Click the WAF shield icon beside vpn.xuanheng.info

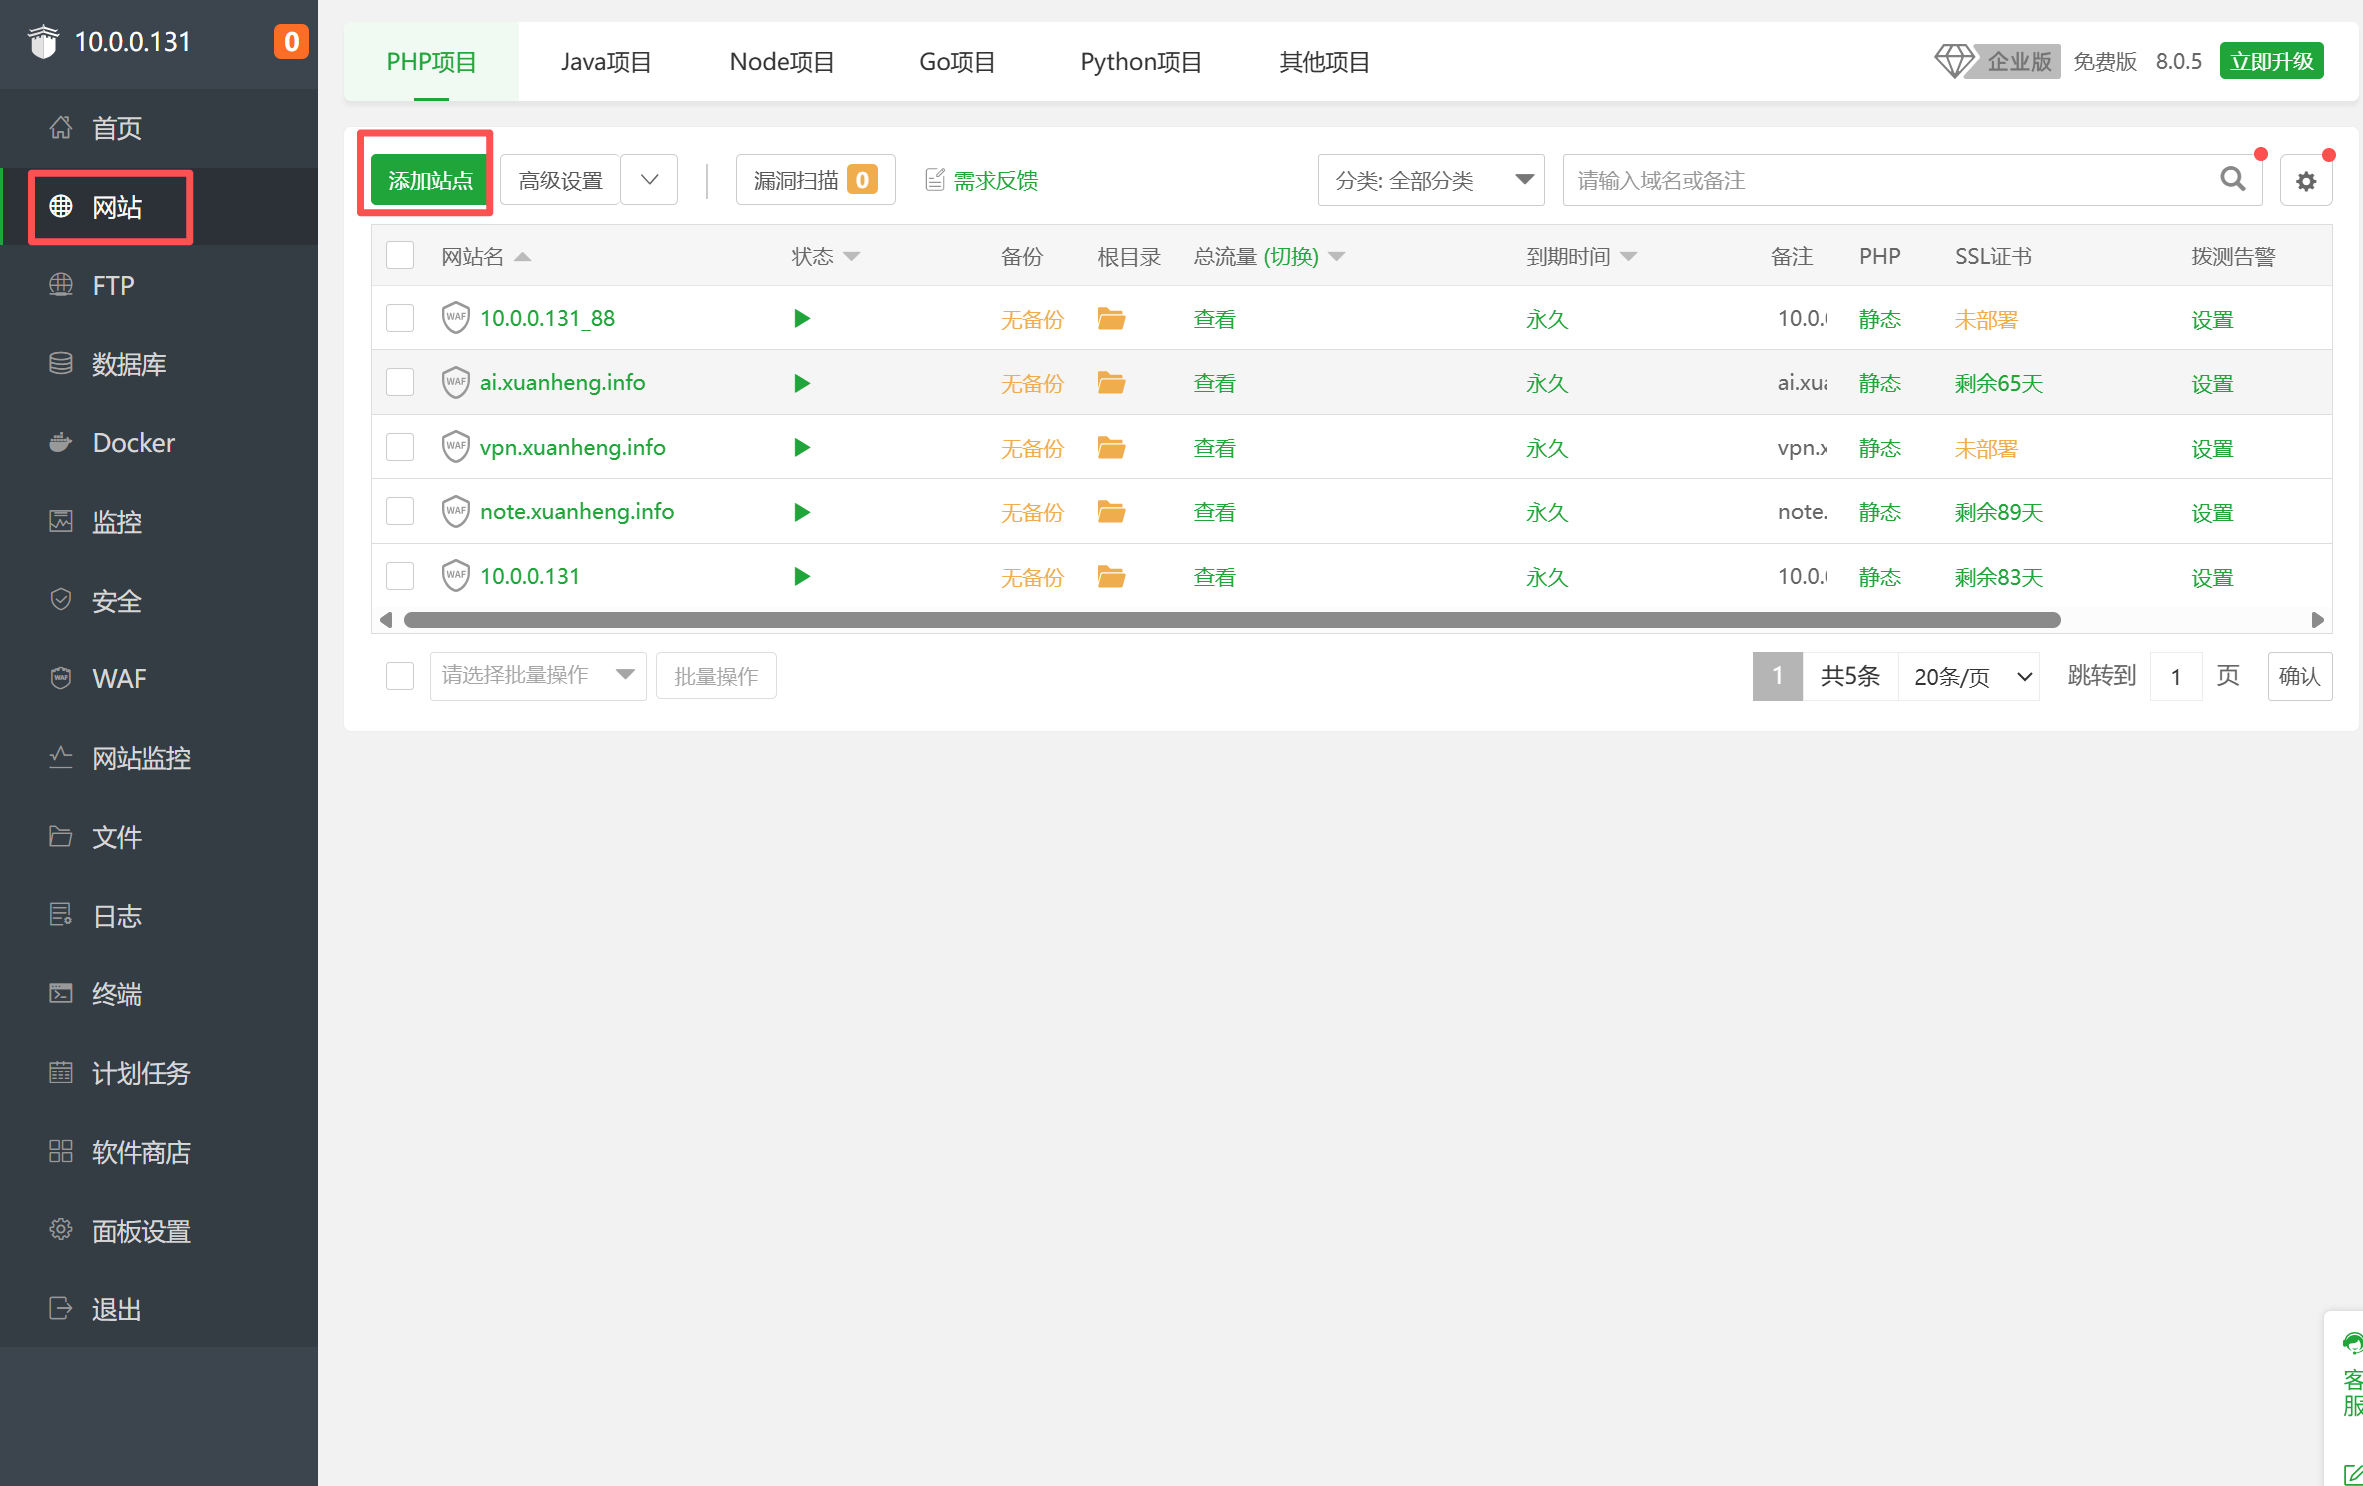point(455,447)
